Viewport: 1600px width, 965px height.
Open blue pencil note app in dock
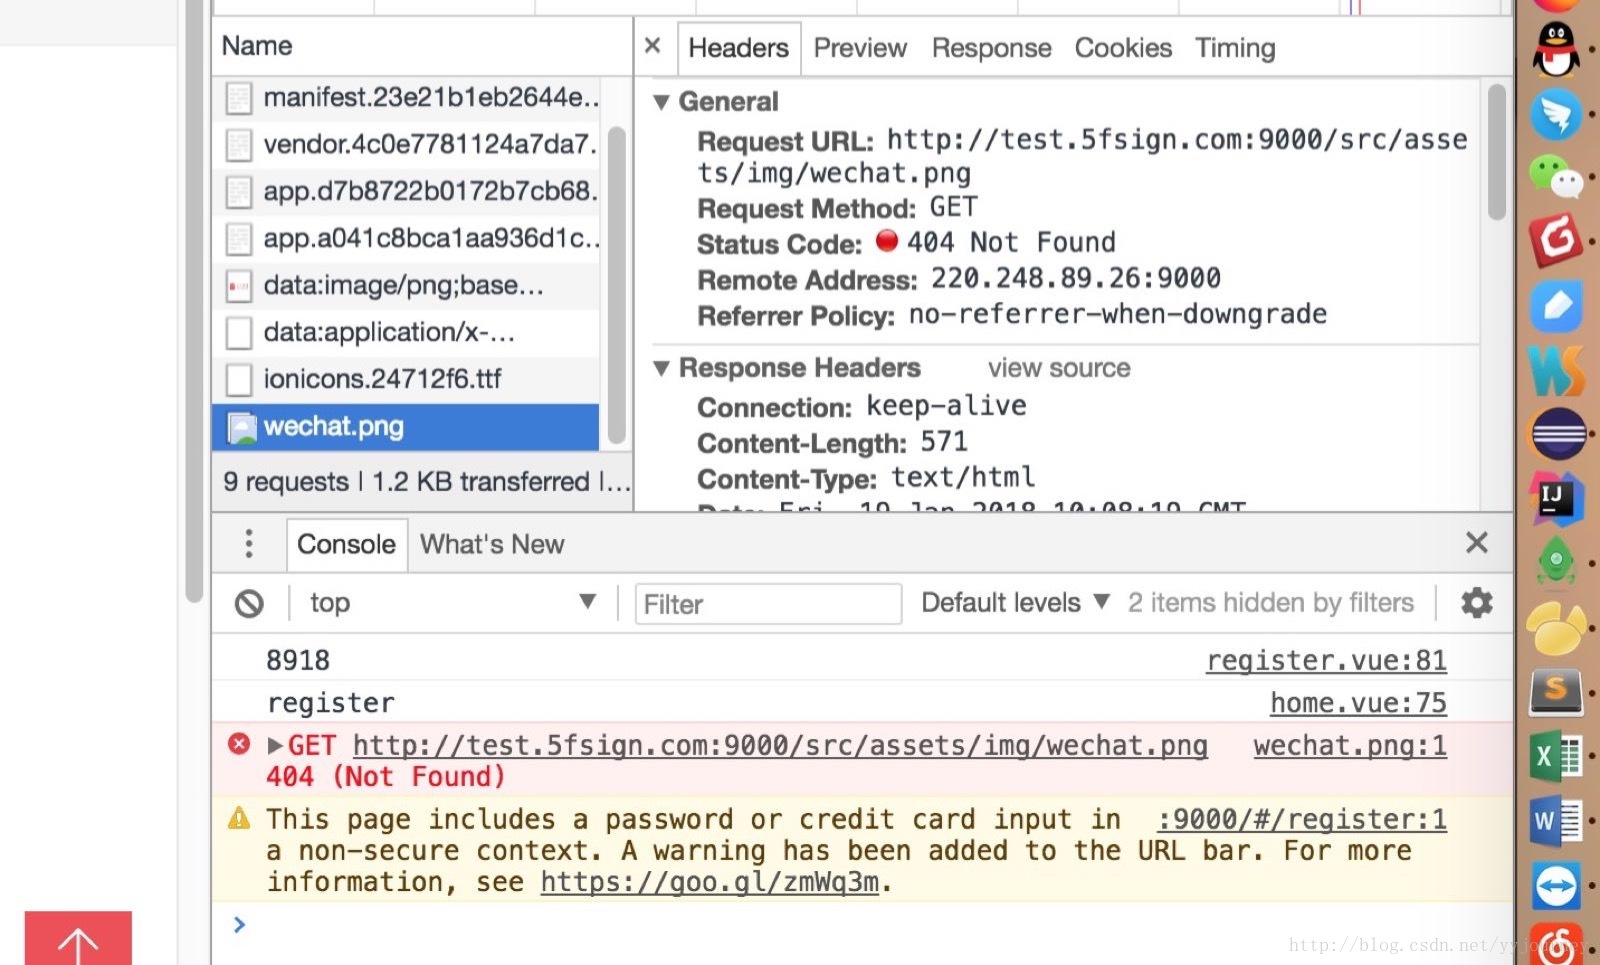(x=1556, y=305)
